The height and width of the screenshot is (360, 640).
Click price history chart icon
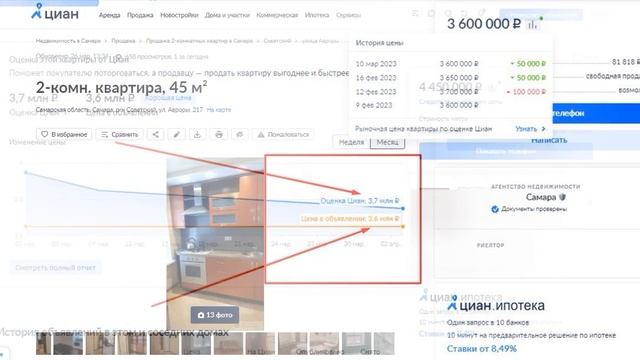532,24
